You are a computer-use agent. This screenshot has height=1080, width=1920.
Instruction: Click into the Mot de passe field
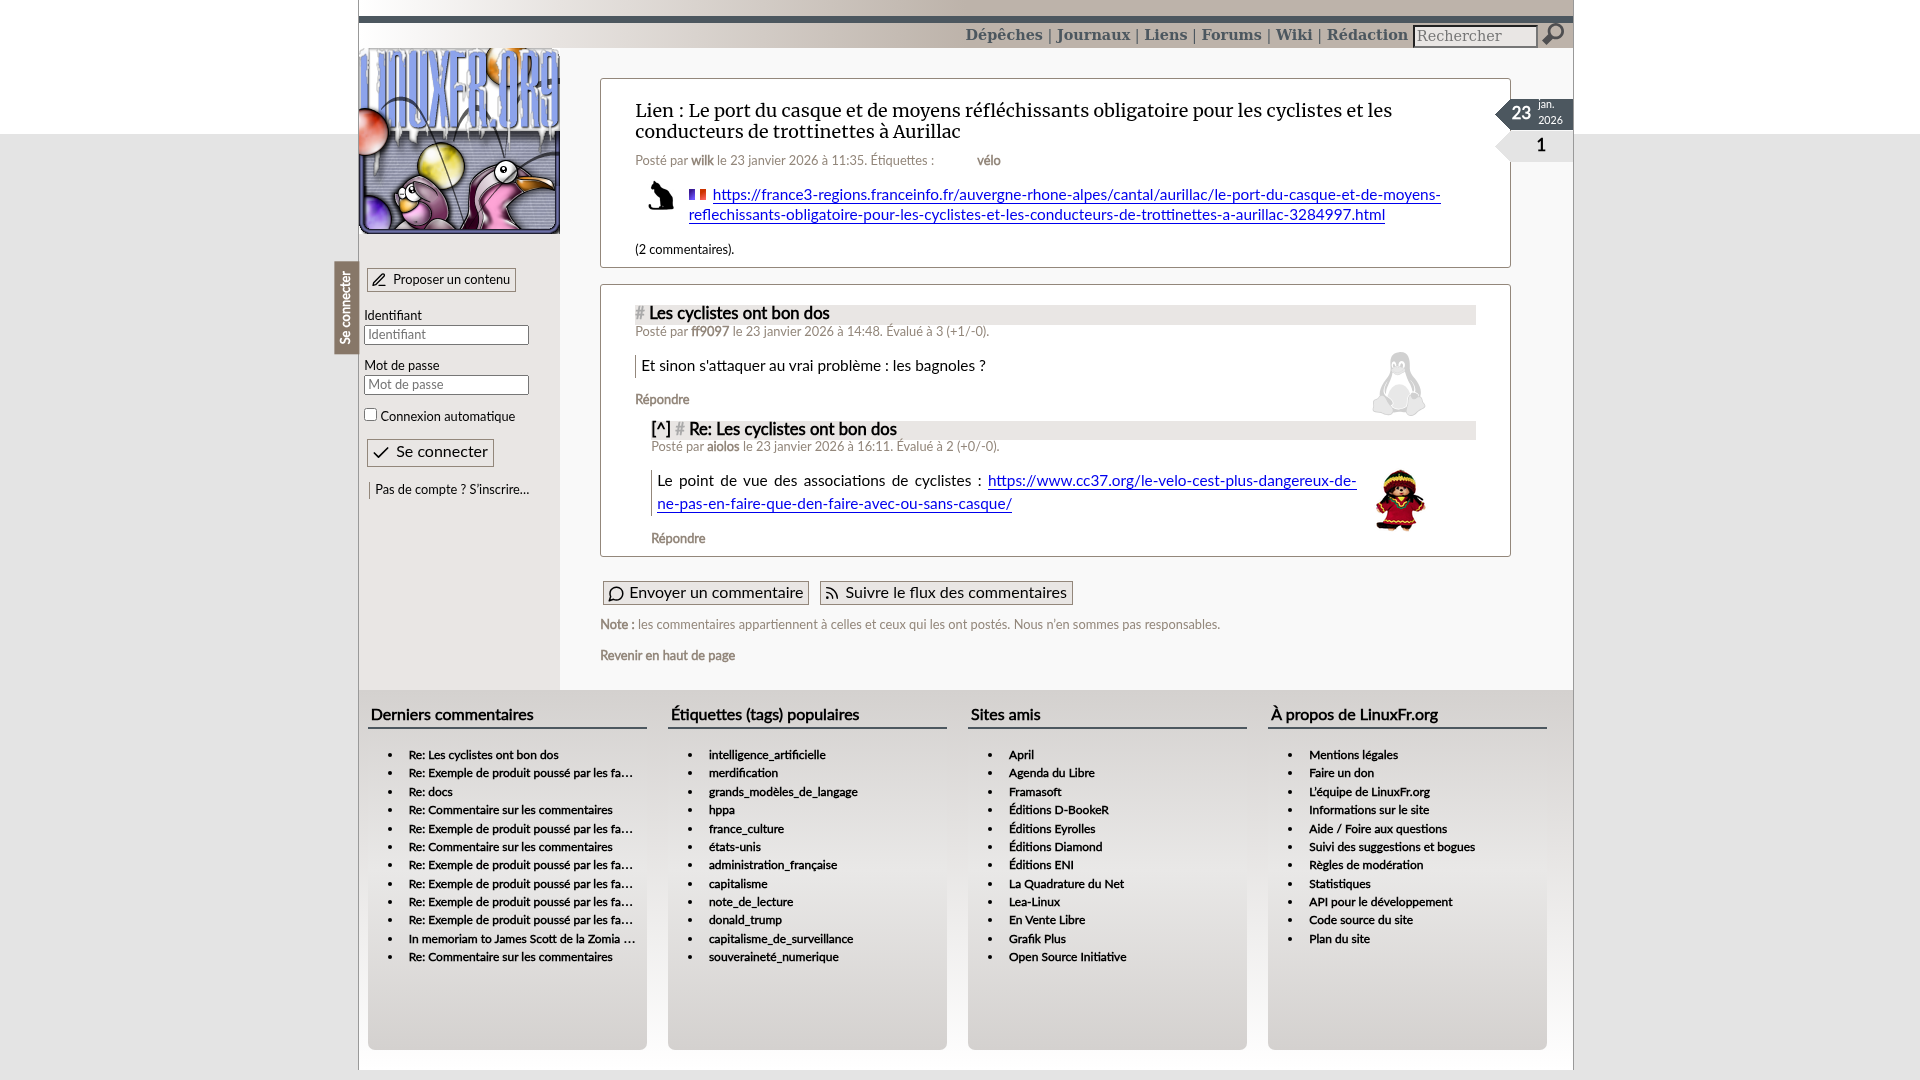pyautogui.click(x=446, y=385)
